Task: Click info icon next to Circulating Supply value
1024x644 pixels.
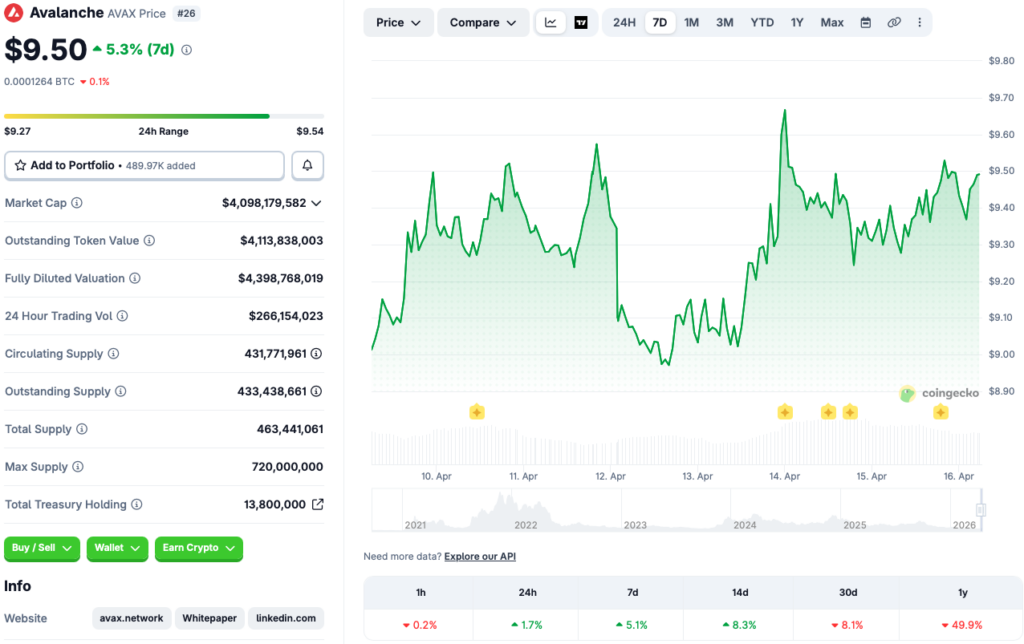Action: click(317, 354)
